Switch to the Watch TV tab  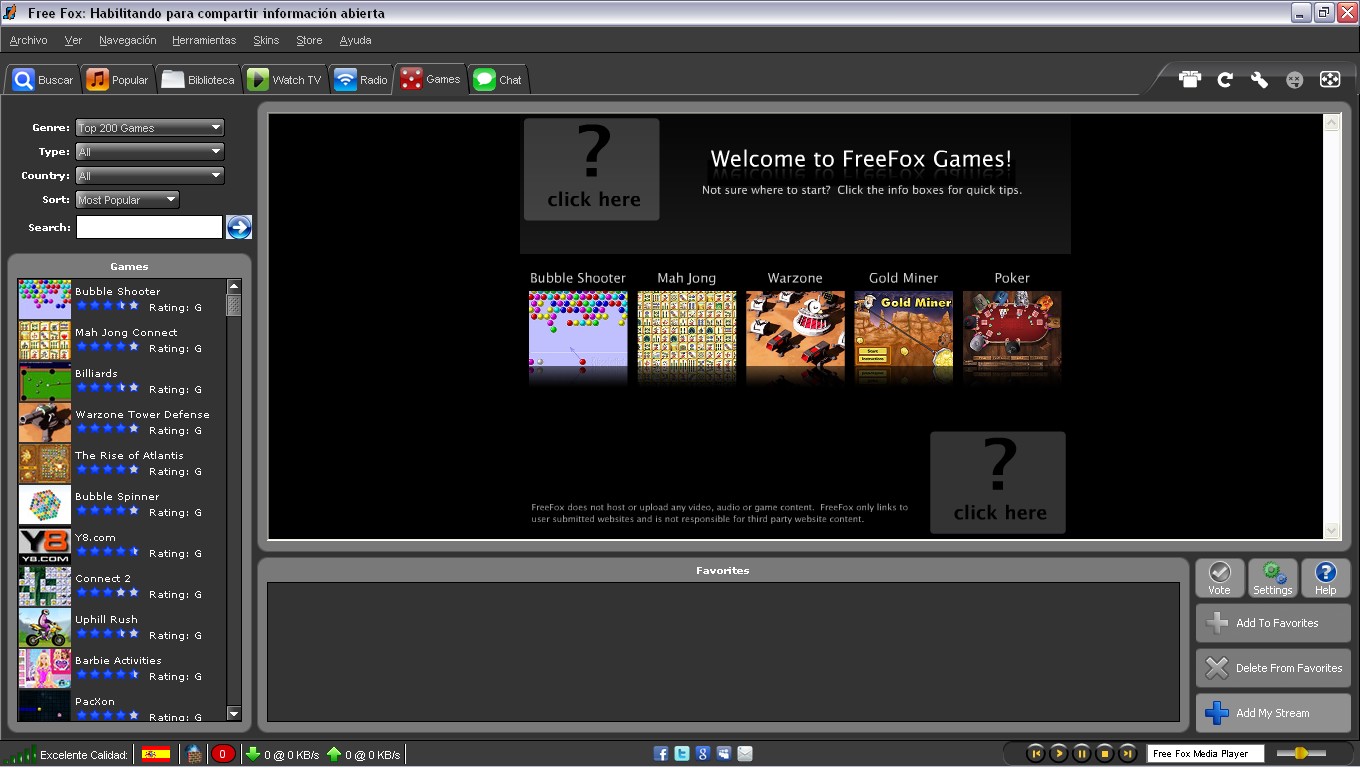pos(285,80)
